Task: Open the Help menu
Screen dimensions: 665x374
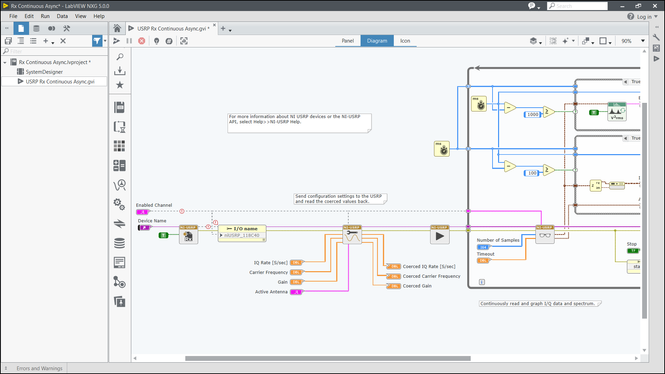Action: pyautogui.click(x=99, y=16)
